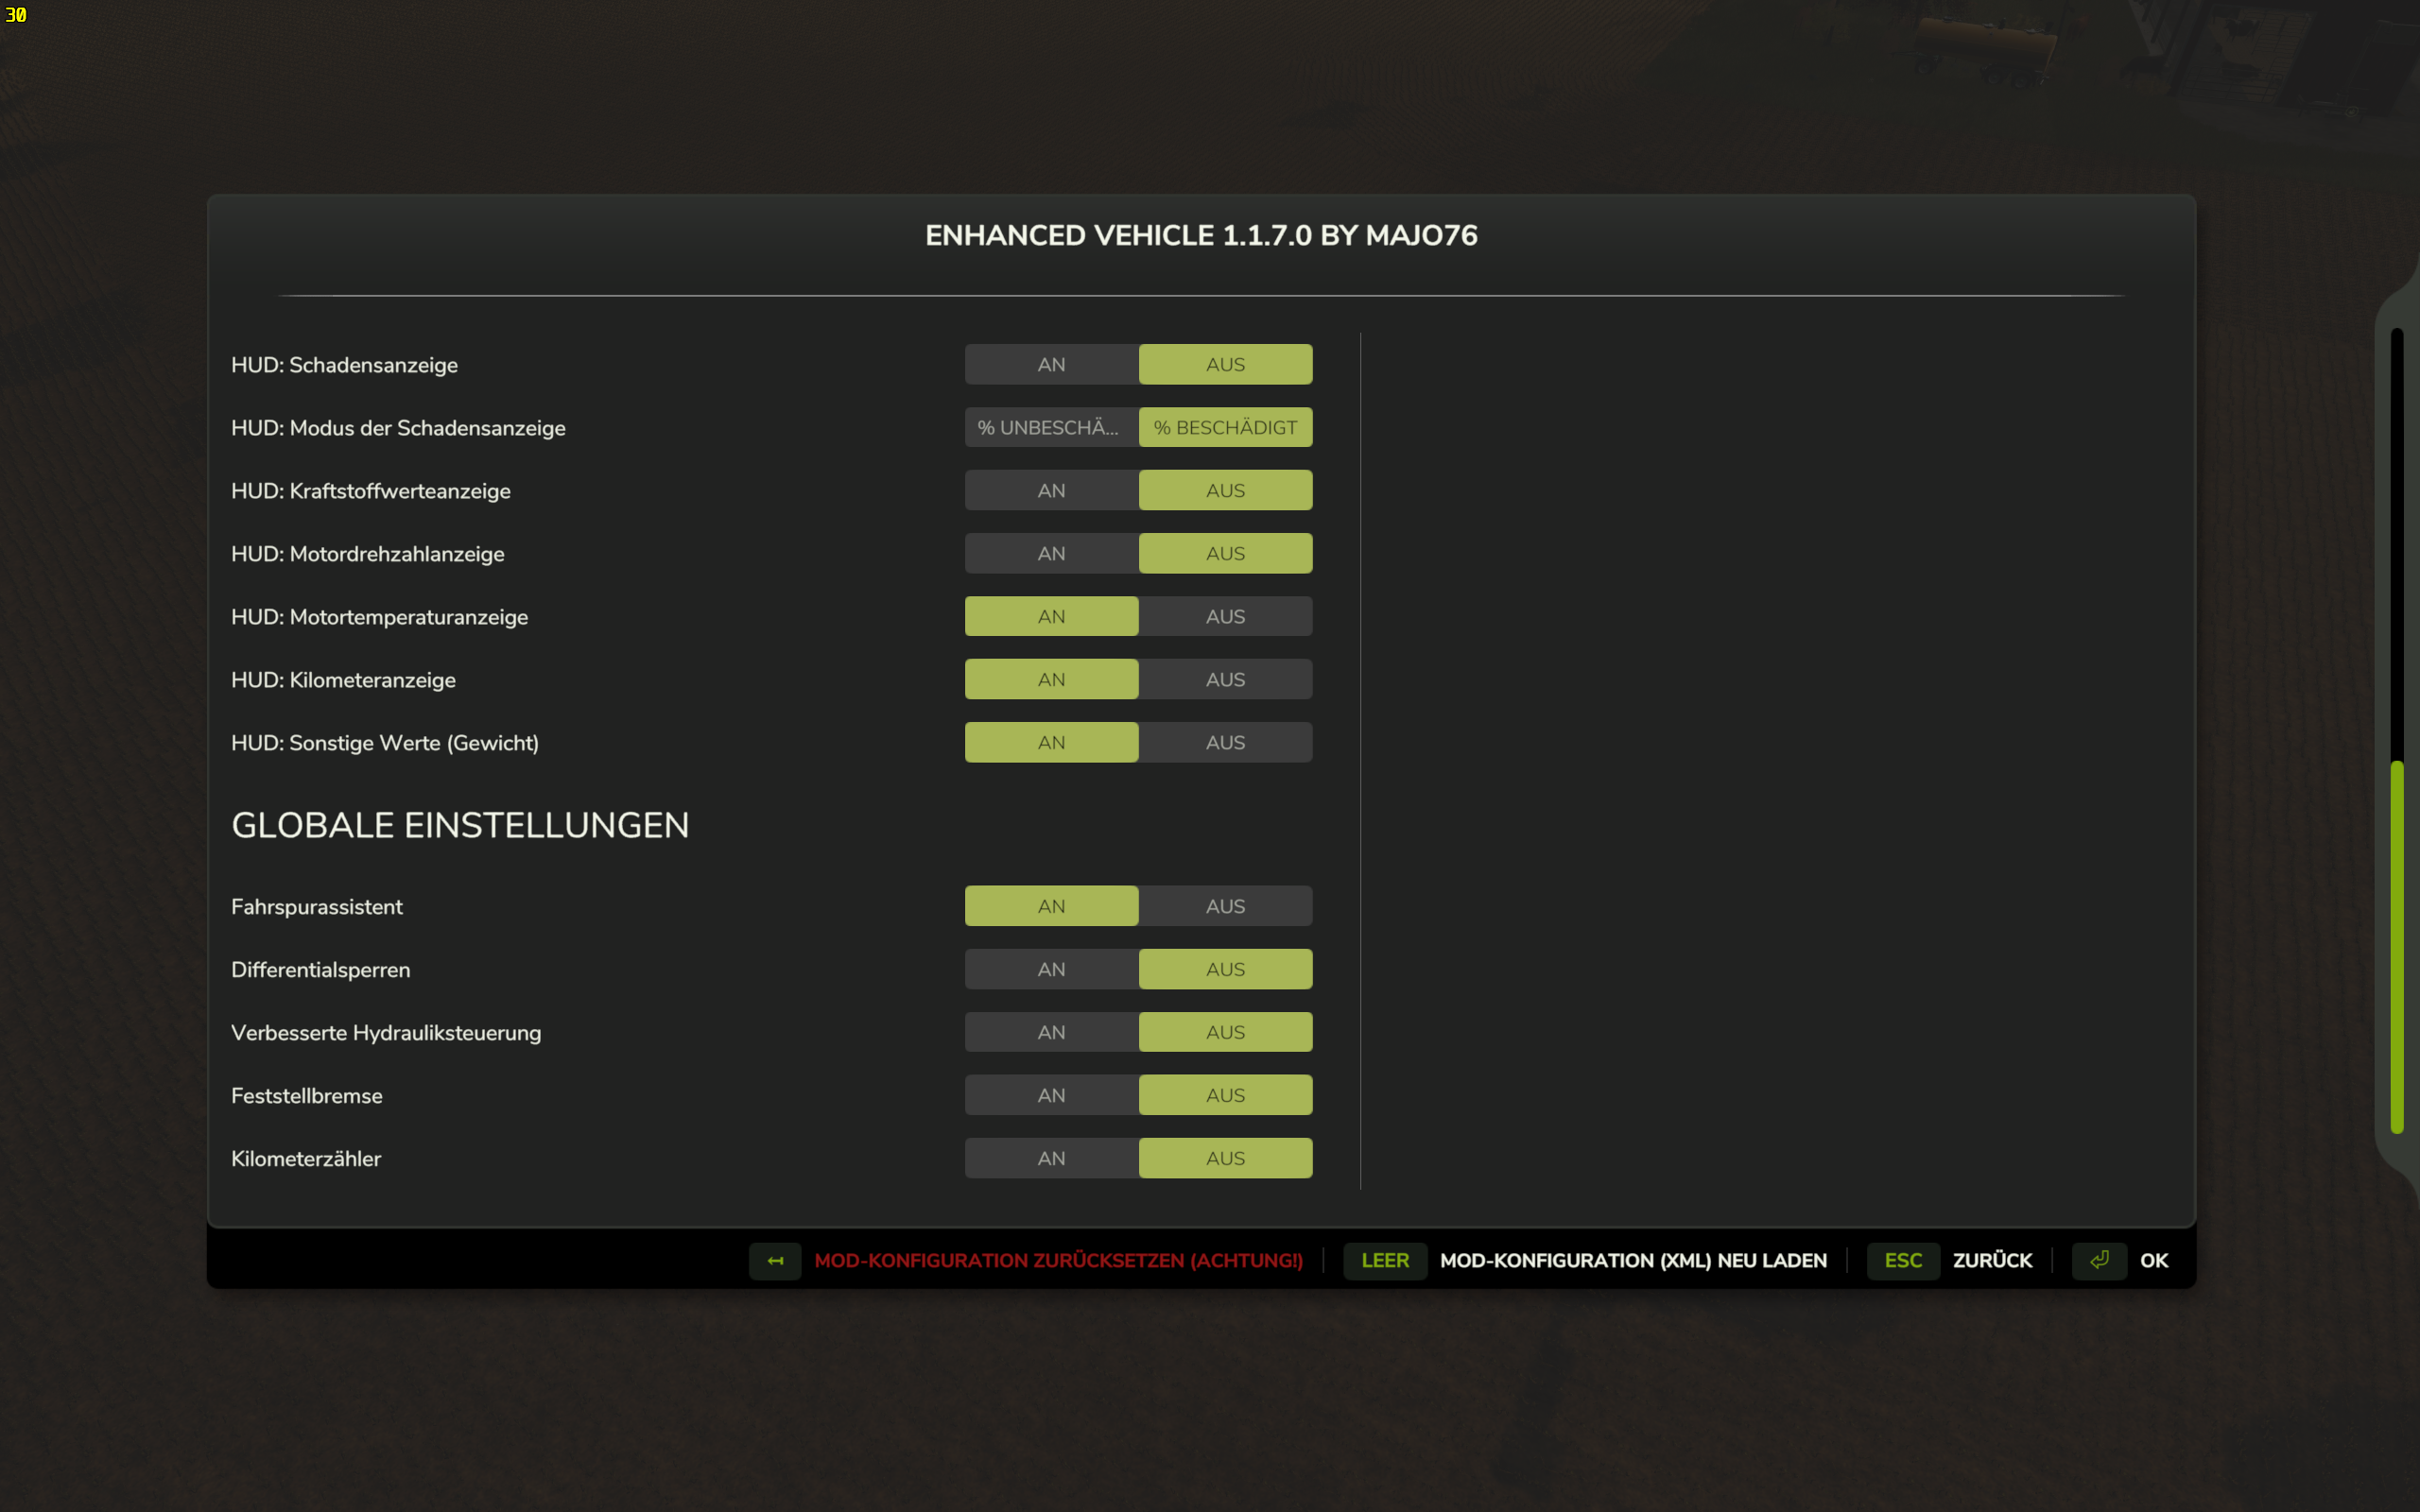Screen dimensions: 2420x1512
Task: Turn off Fahrspurassistent using AUS
Action: pos(1225,906)
